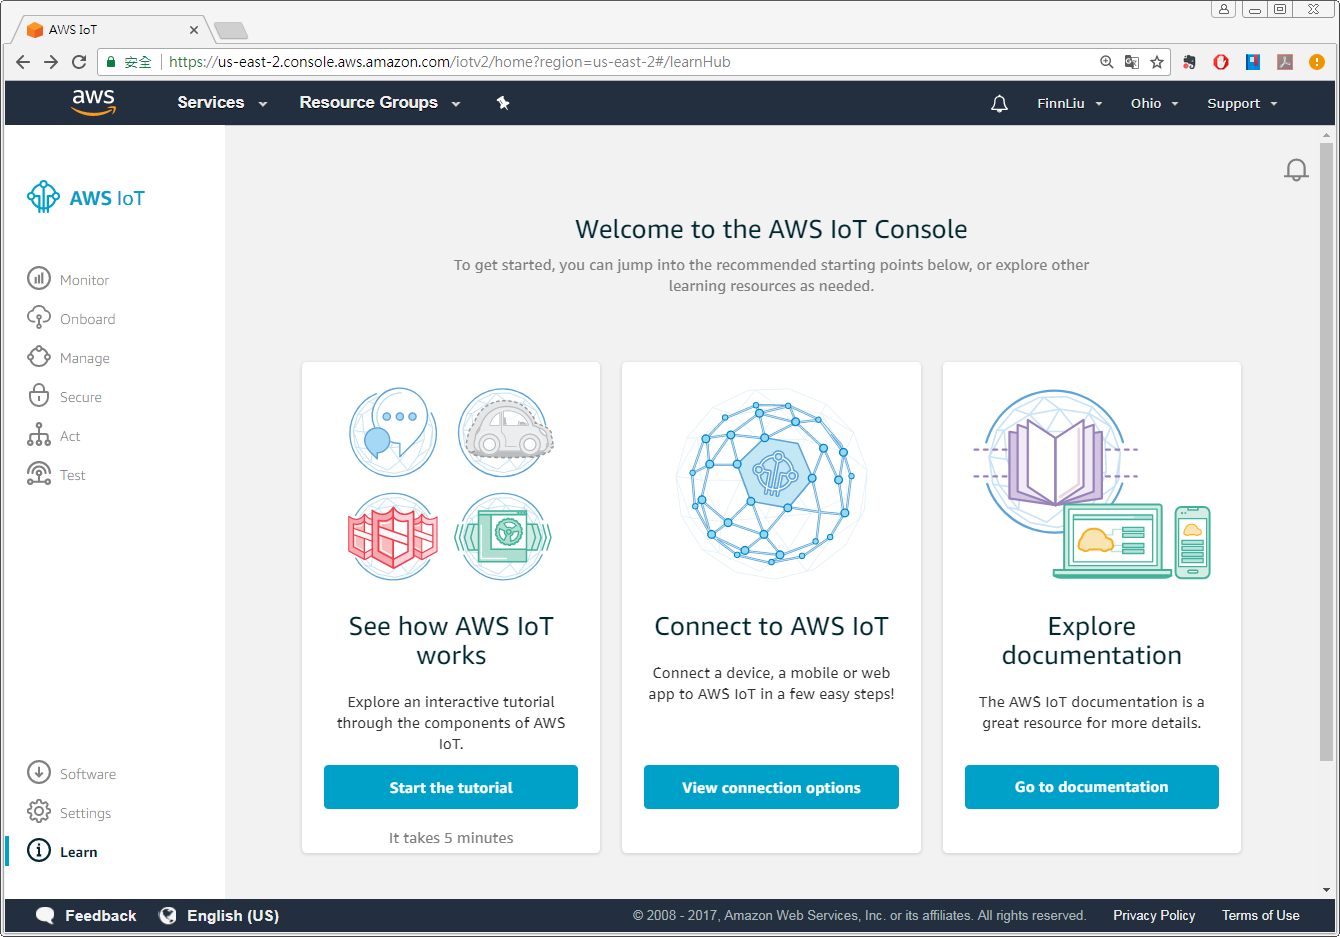Open the FinnLiu account dropdown
1340x937 pixels.
point(1070,103)
